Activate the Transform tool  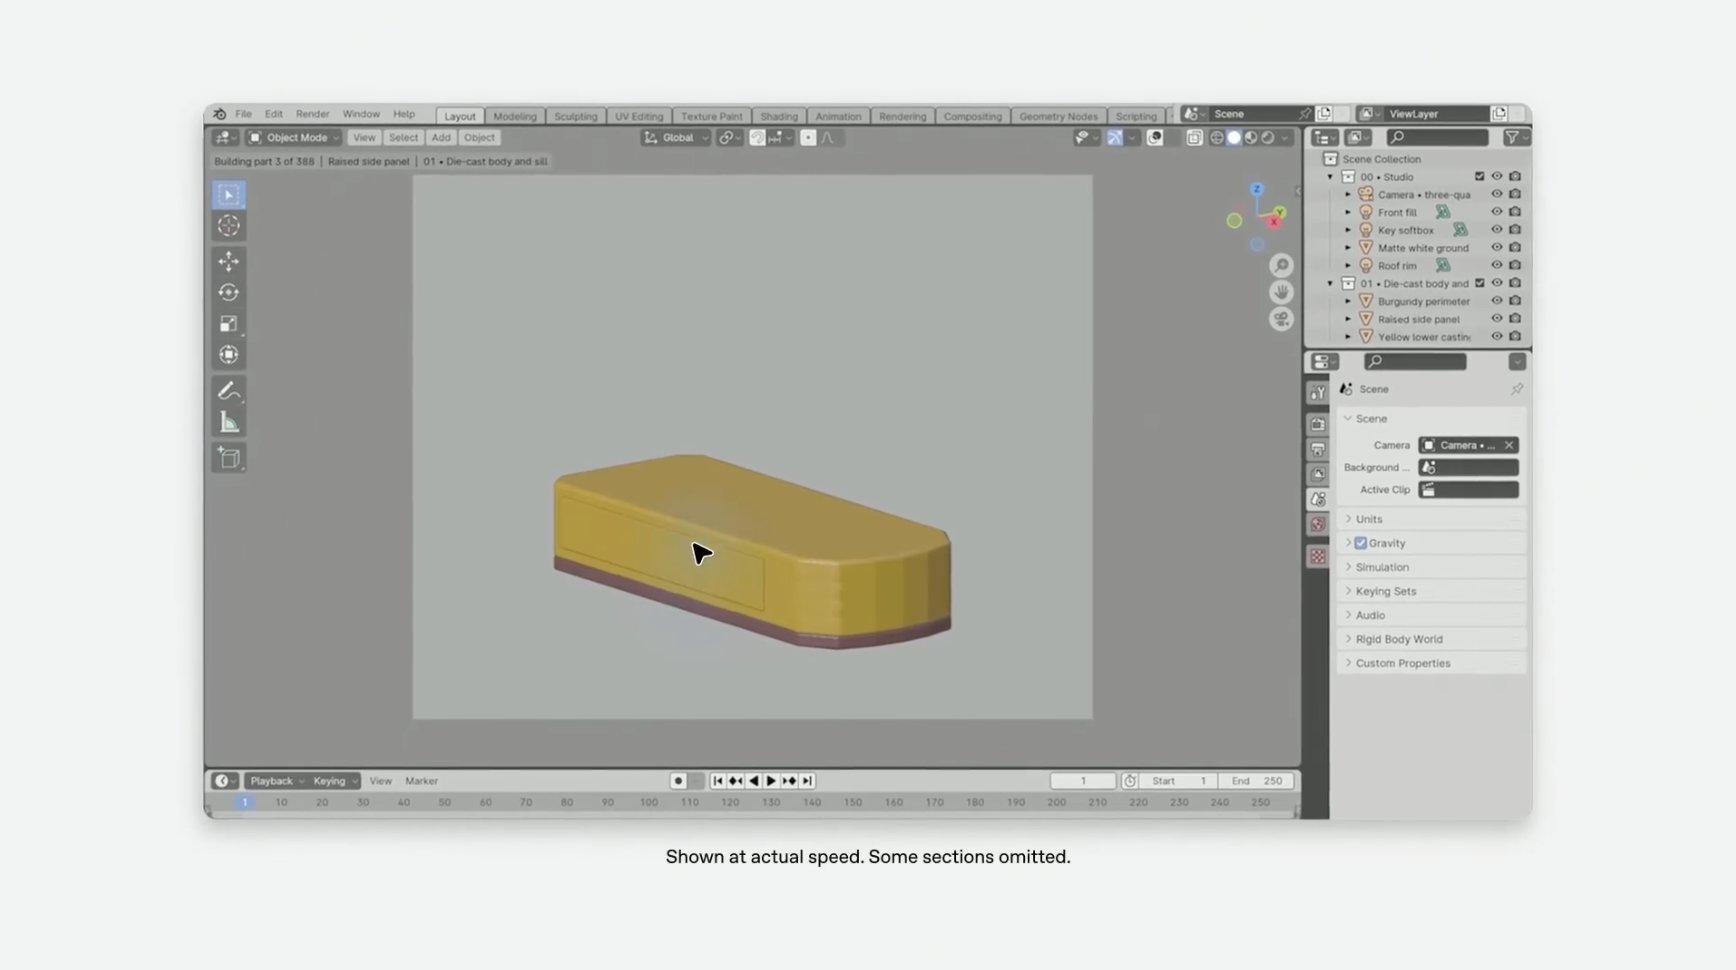(229, 354)
